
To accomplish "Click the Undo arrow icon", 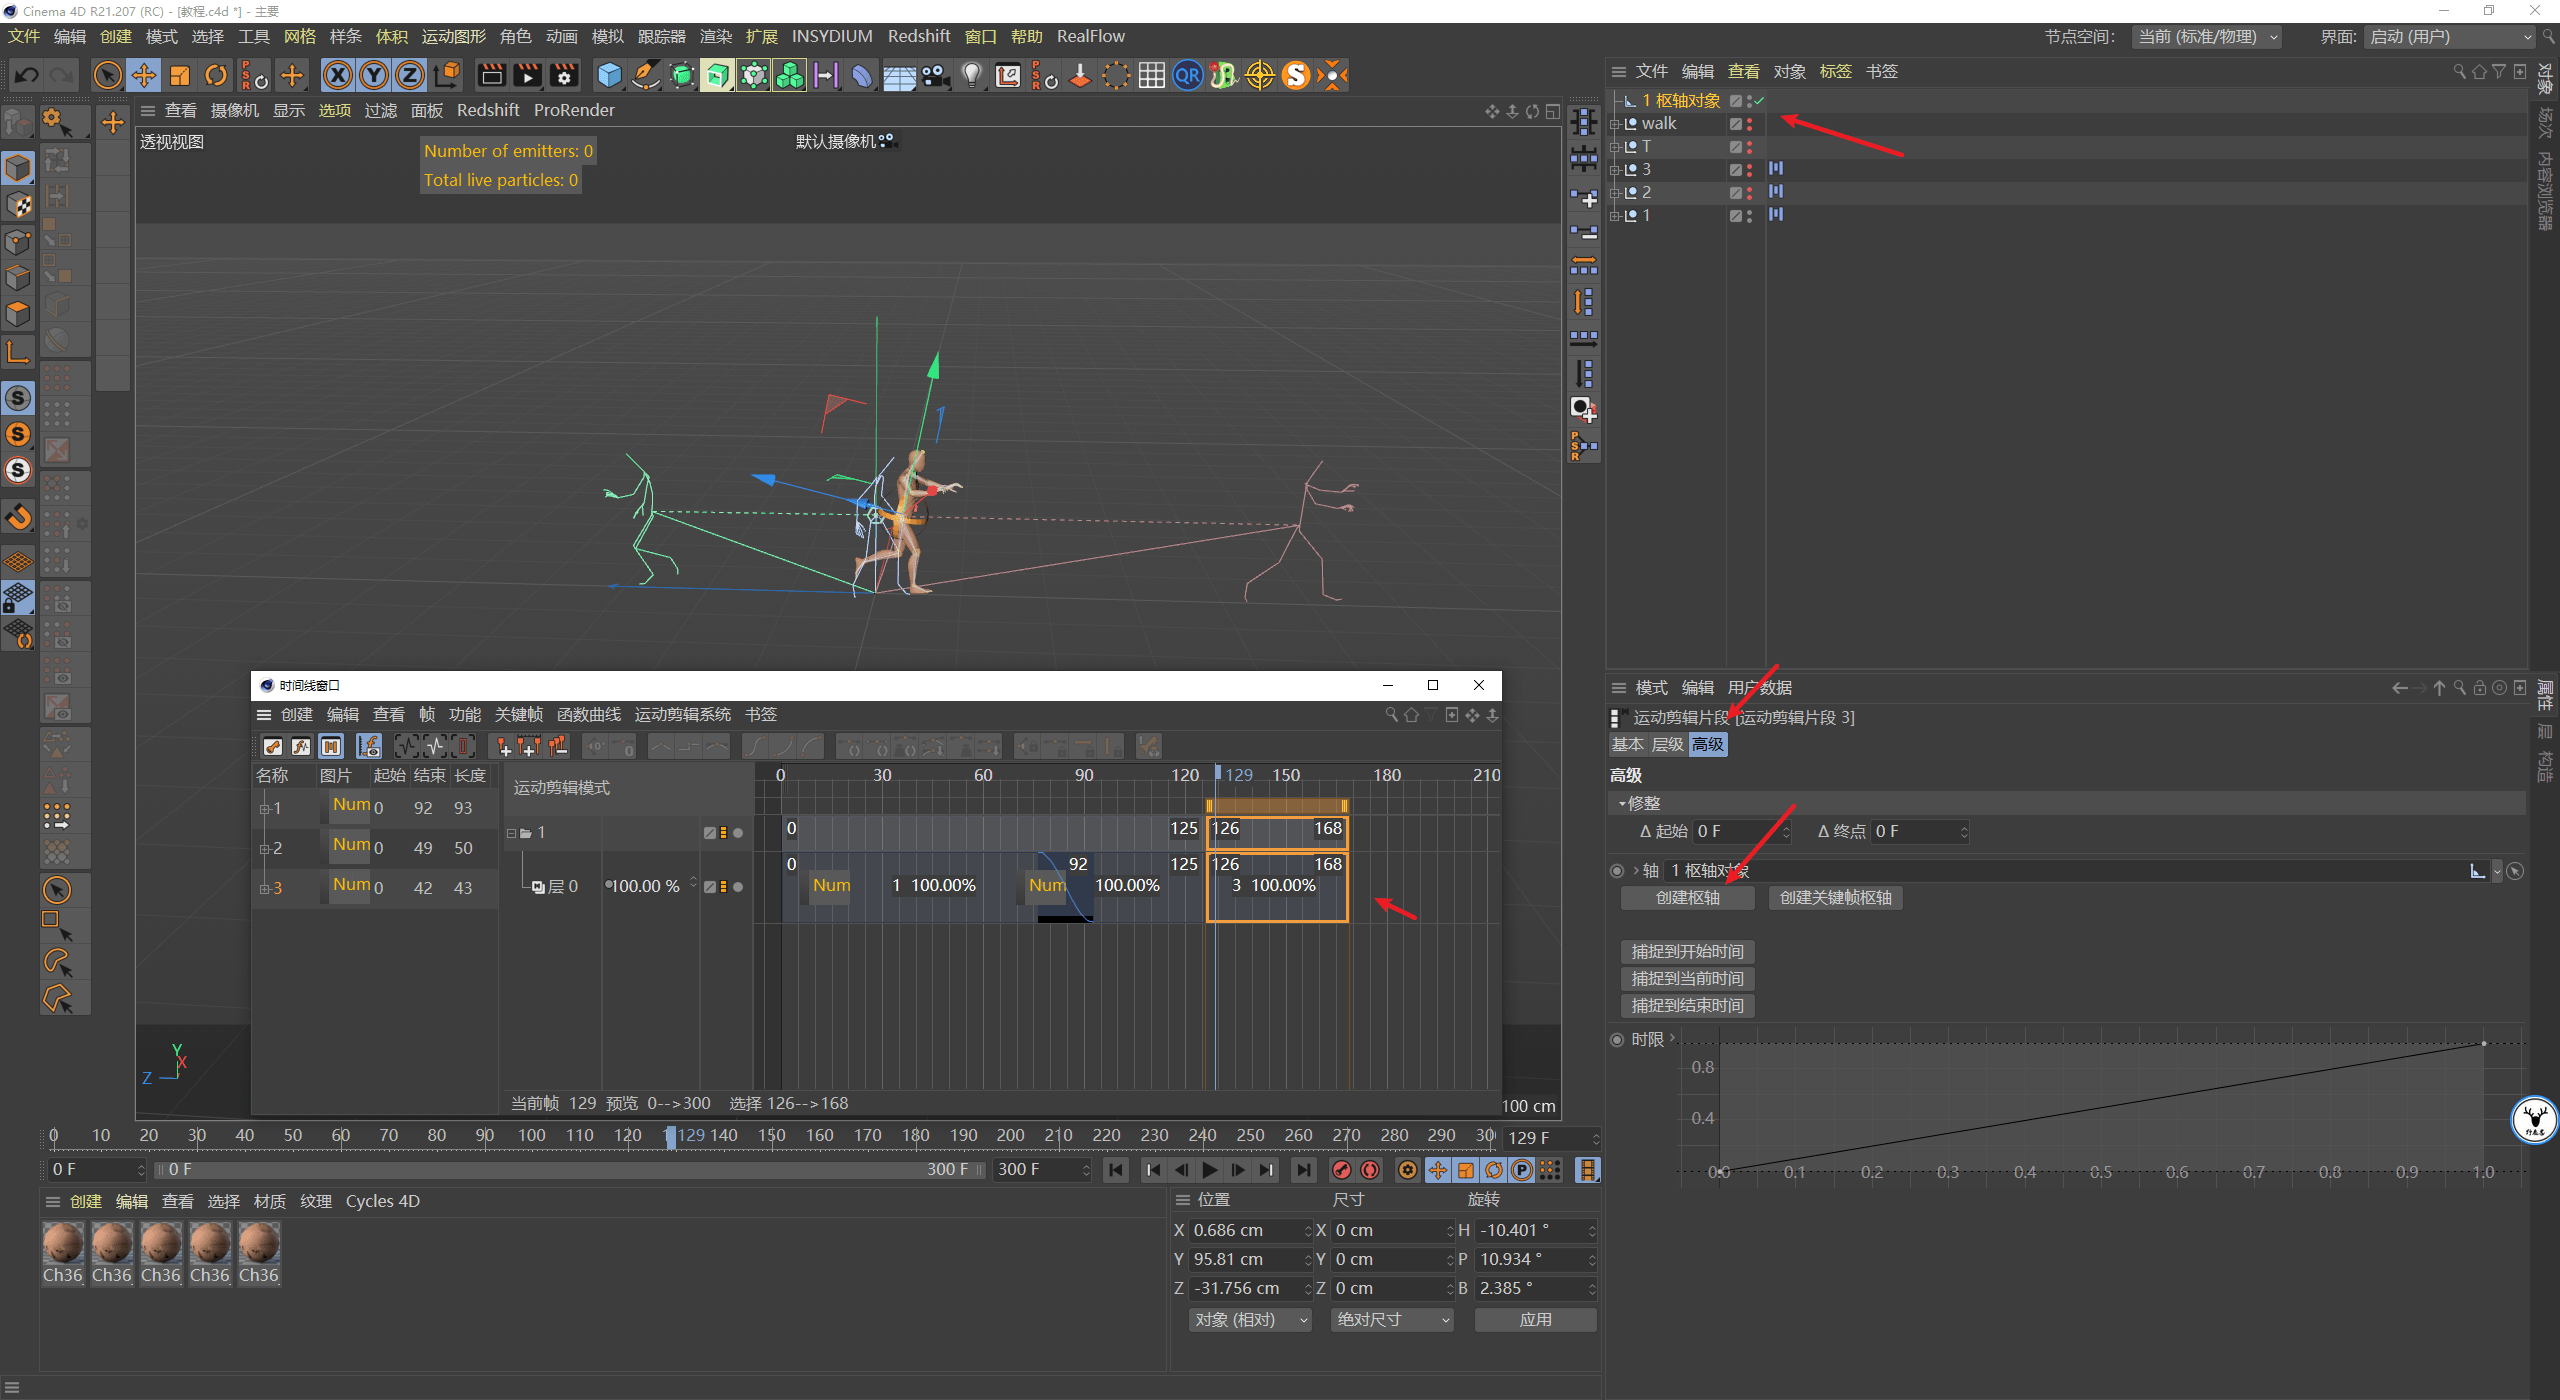I will tap(27, 75).
